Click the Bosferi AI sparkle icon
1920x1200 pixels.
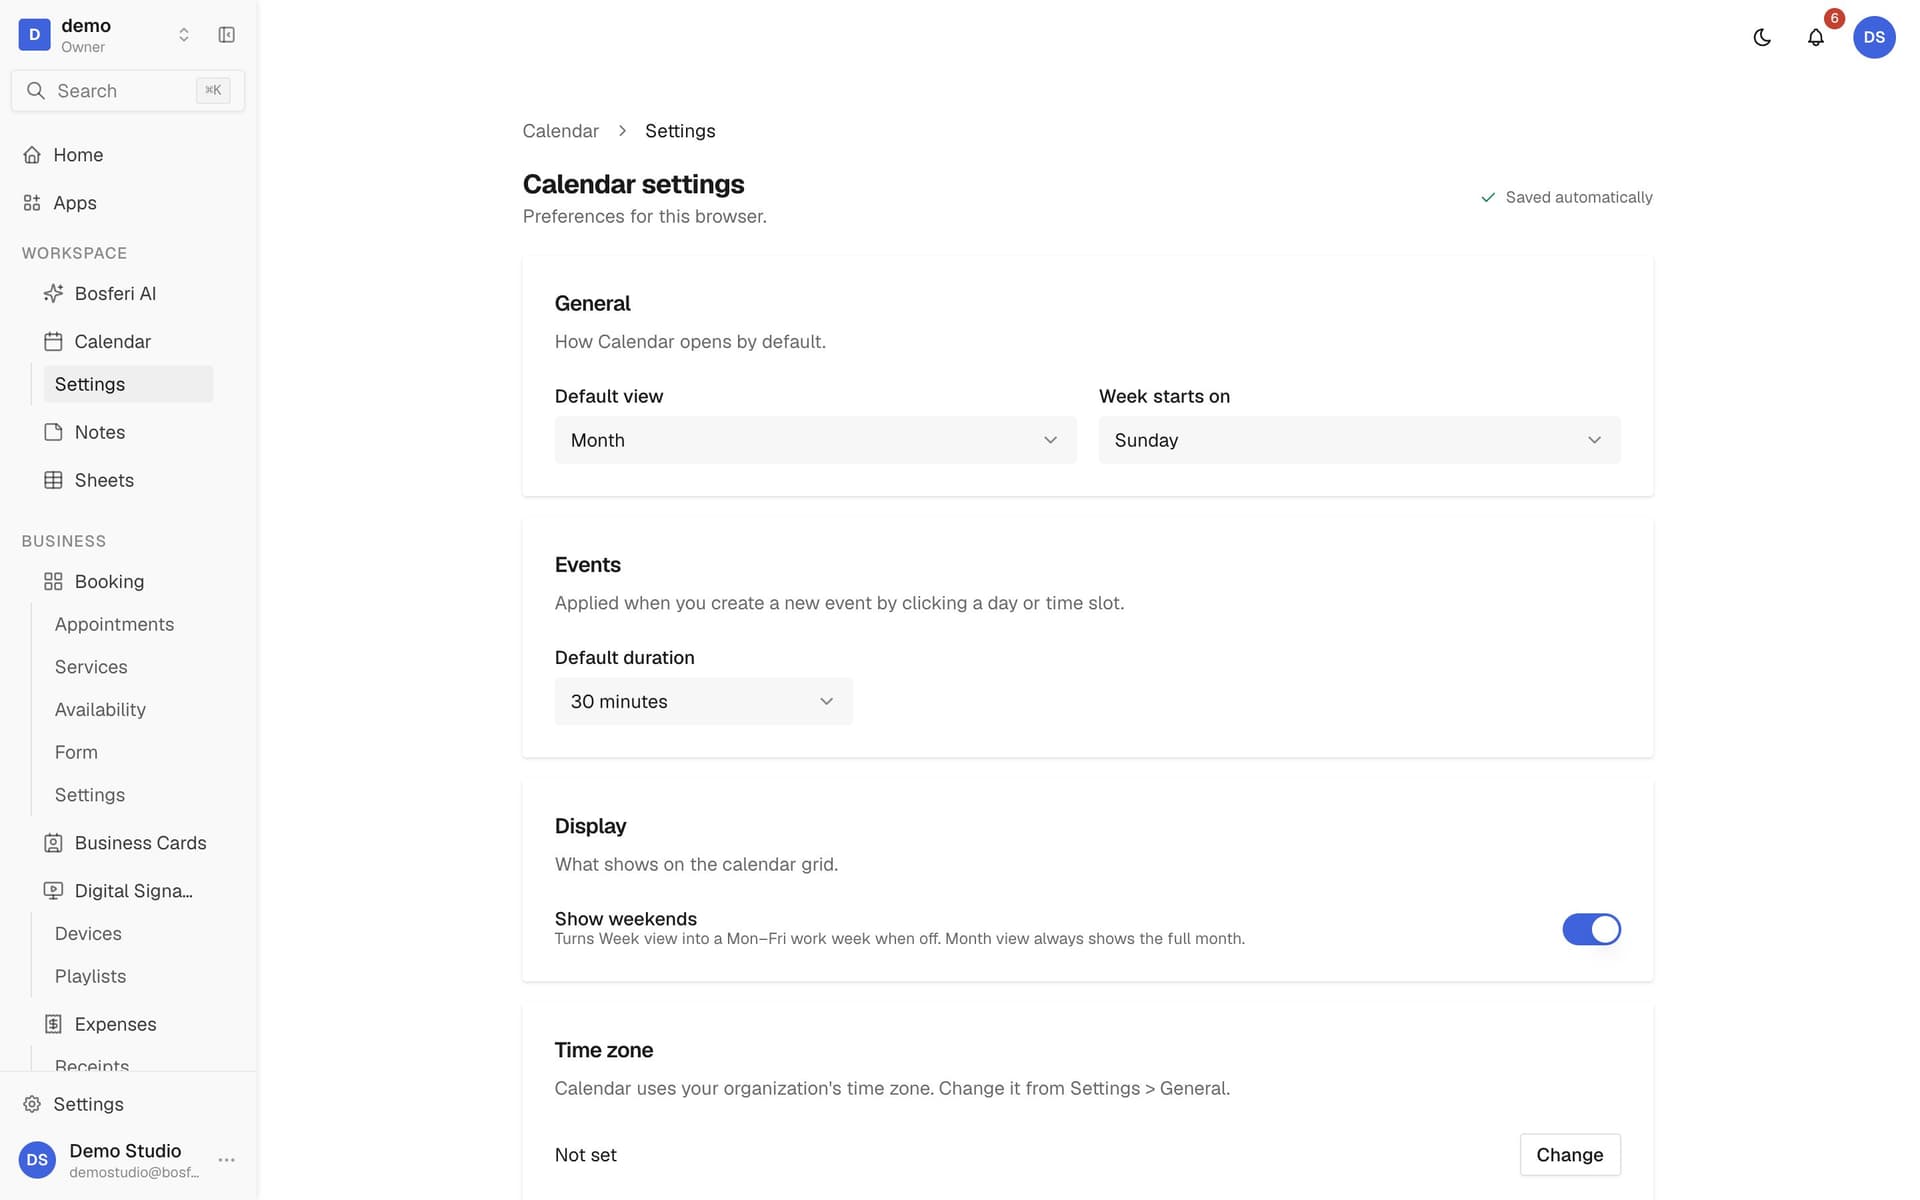coord(53,293)
